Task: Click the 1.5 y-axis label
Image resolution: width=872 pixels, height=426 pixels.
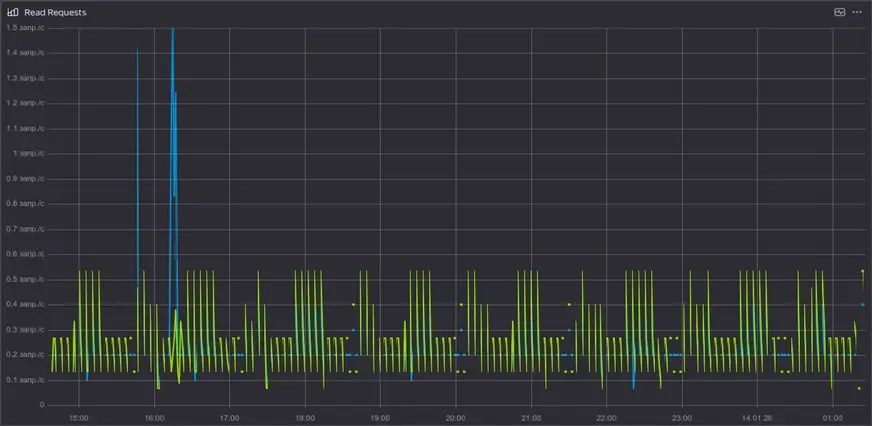Action: pyautogui.click(x=26, y=27)
